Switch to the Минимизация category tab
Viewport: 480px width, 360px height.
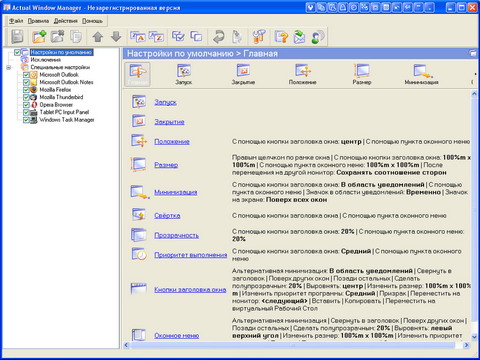click(x=421, y=74)
